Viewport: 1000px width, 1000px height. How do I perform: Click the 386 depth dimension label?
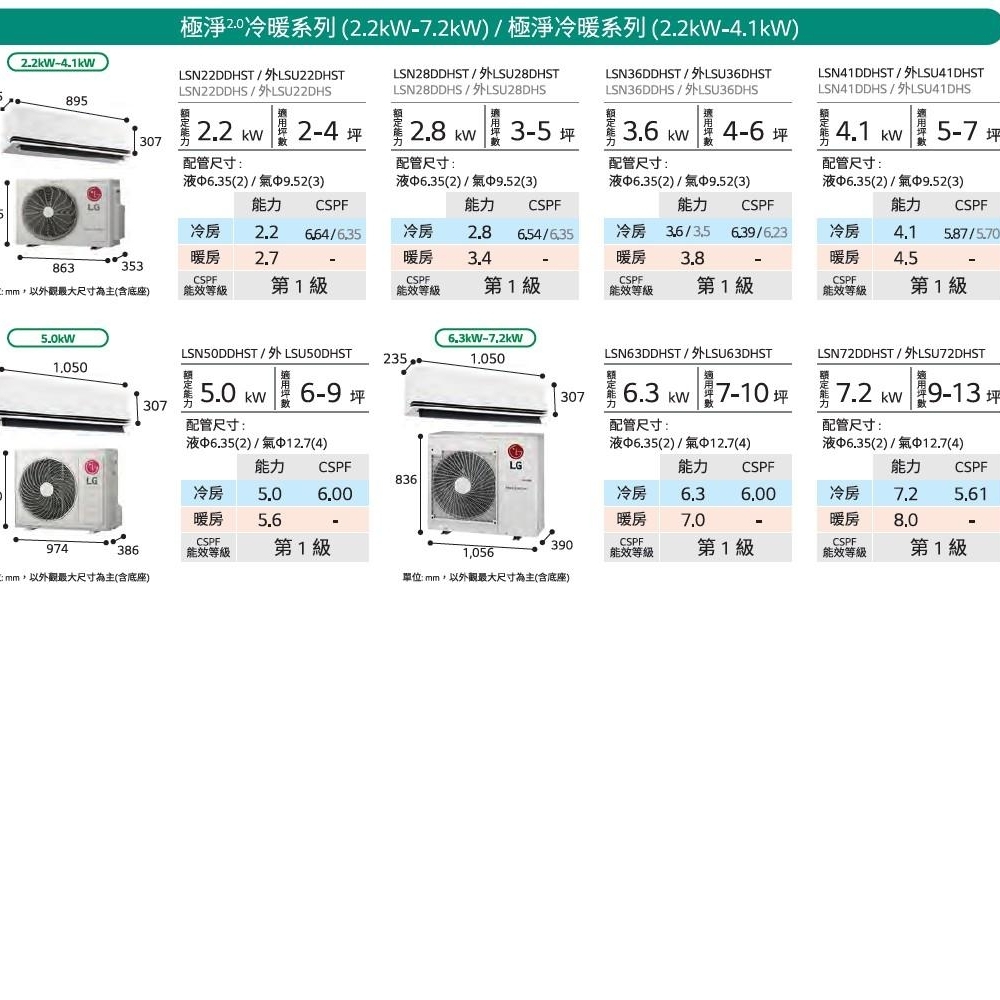tap(128, 550)
